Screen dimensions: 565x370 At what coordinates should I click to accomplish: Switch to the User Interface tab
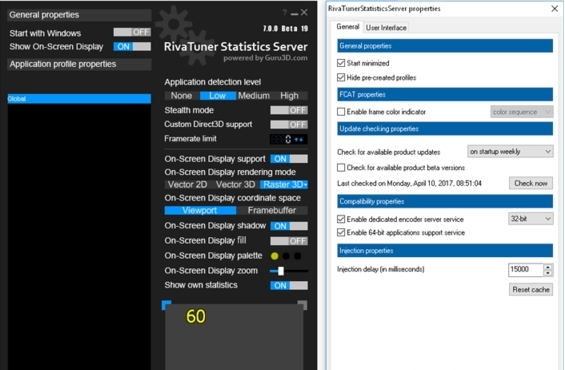tap(386, 27)
